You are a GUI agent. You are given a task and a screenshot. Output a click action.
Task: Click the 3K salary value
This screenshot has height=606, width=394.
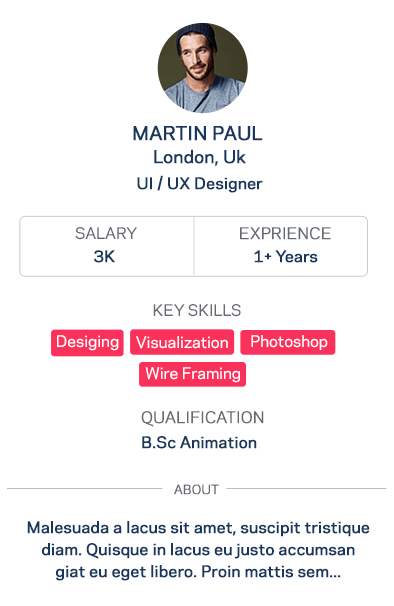104,257
